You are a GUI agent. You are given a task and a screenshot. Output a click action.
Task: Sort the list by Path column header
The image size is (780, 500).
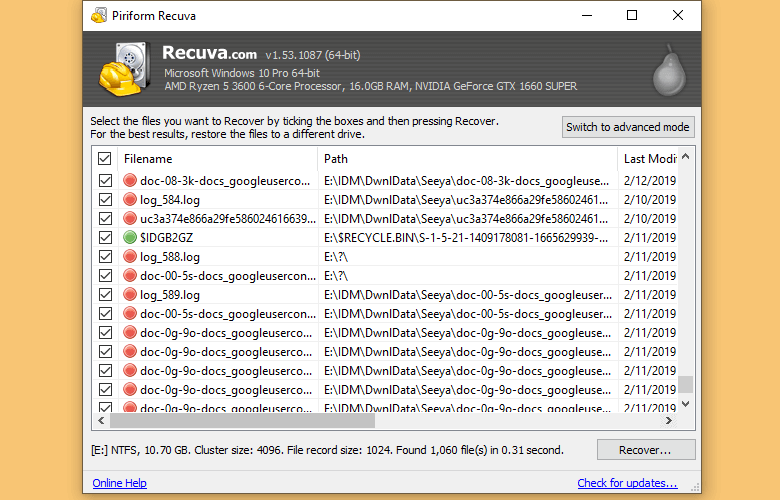468,159
